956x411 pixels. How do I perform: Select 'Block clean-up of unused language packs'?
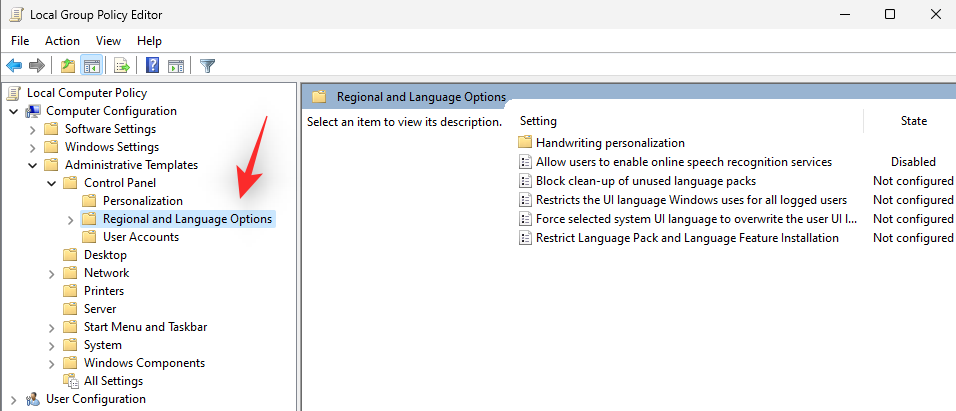pyautogui.click(x=646, y=181)
